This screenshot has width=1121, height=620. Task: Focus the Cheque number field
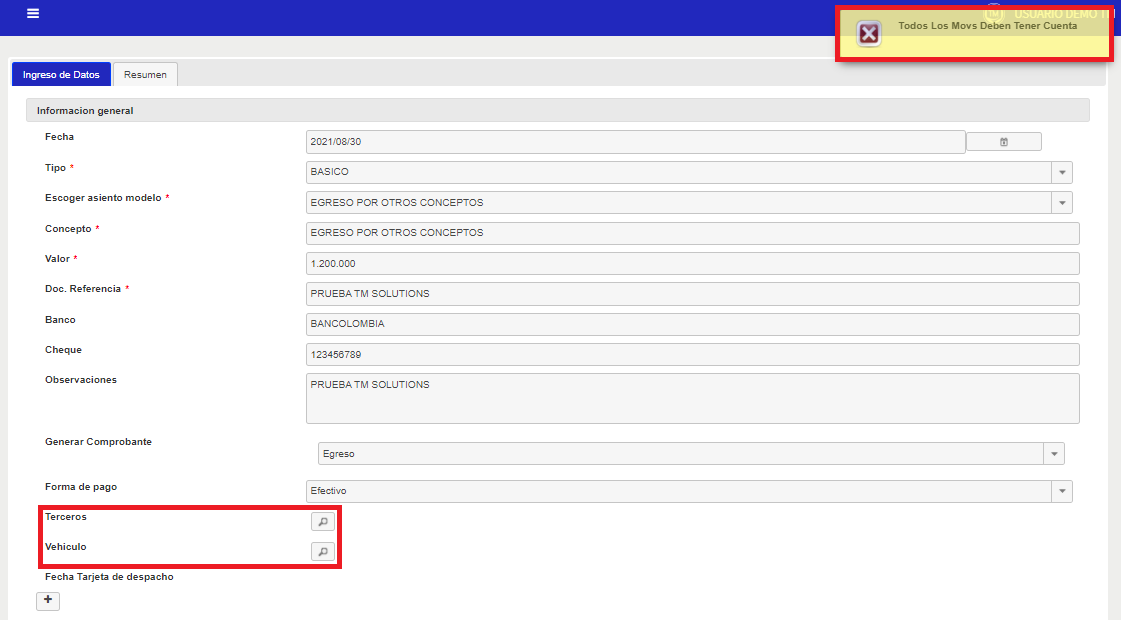pyautogui.click(x=692, y=355)
